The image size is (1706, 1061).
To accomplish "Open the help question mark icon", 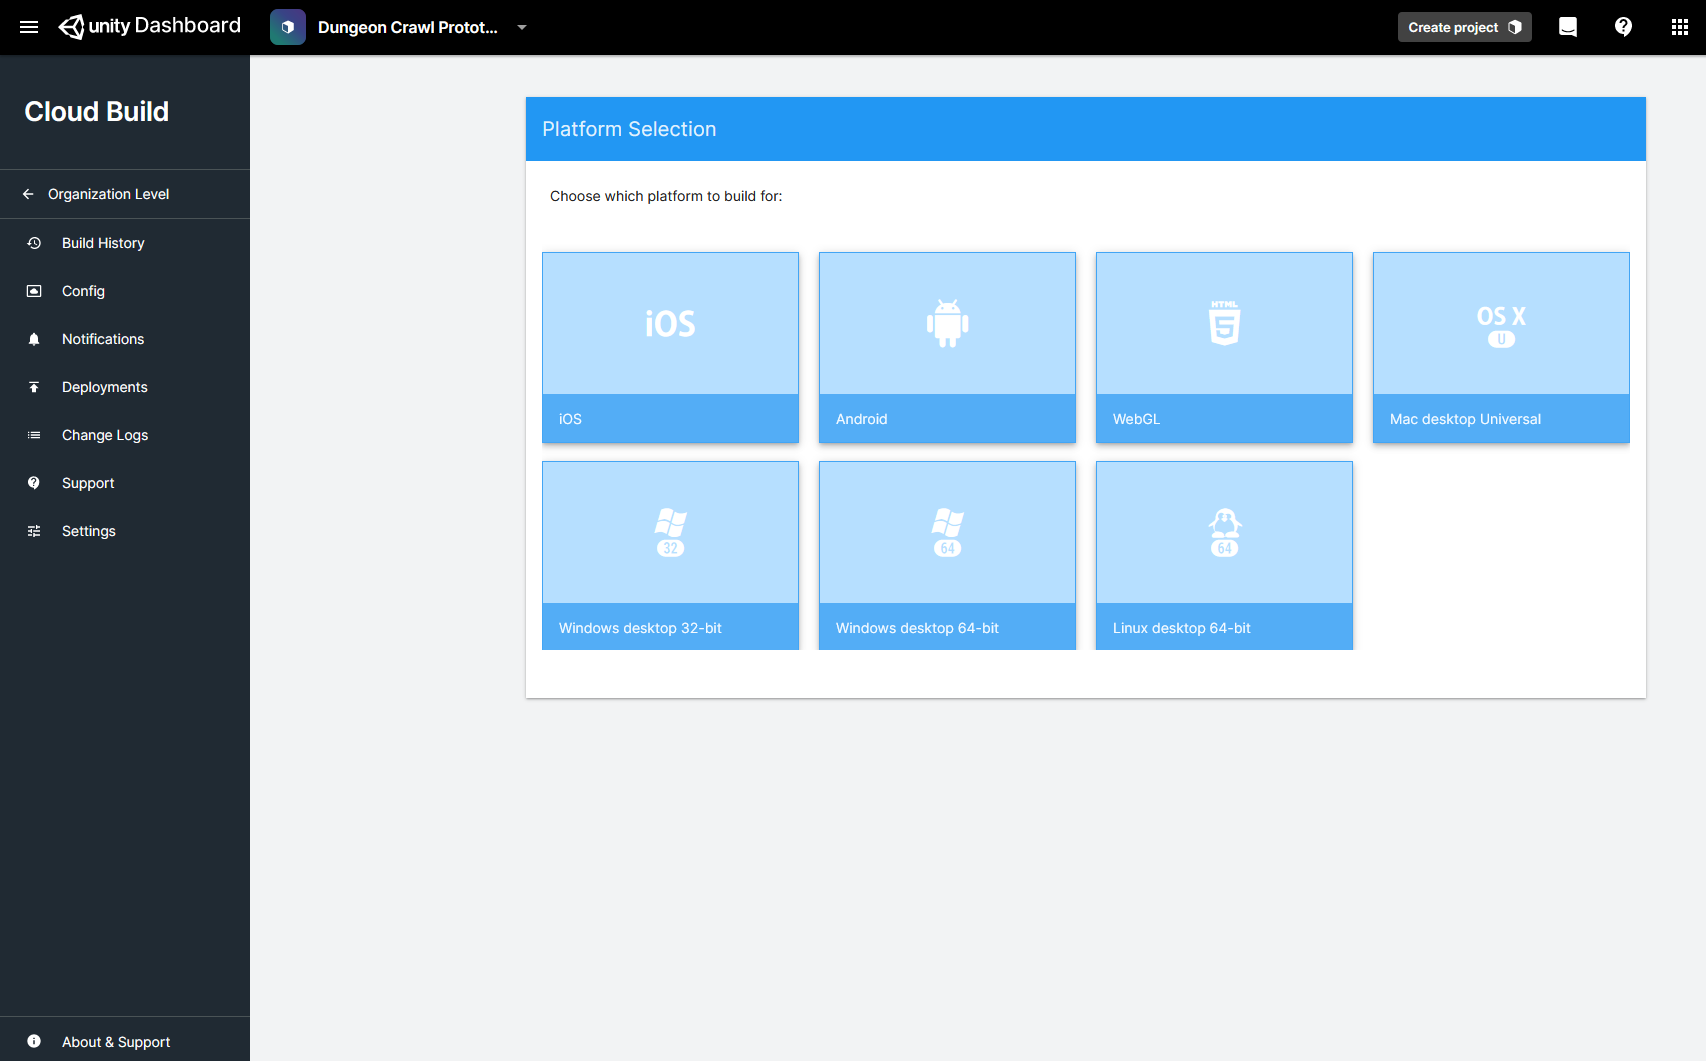I will pos(1624,27).
